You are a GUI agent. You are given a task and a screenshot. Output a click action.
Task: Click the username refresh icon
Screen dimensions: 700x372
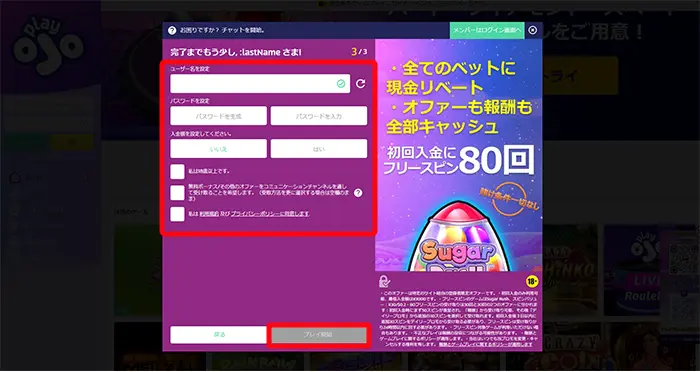(361, 84)
